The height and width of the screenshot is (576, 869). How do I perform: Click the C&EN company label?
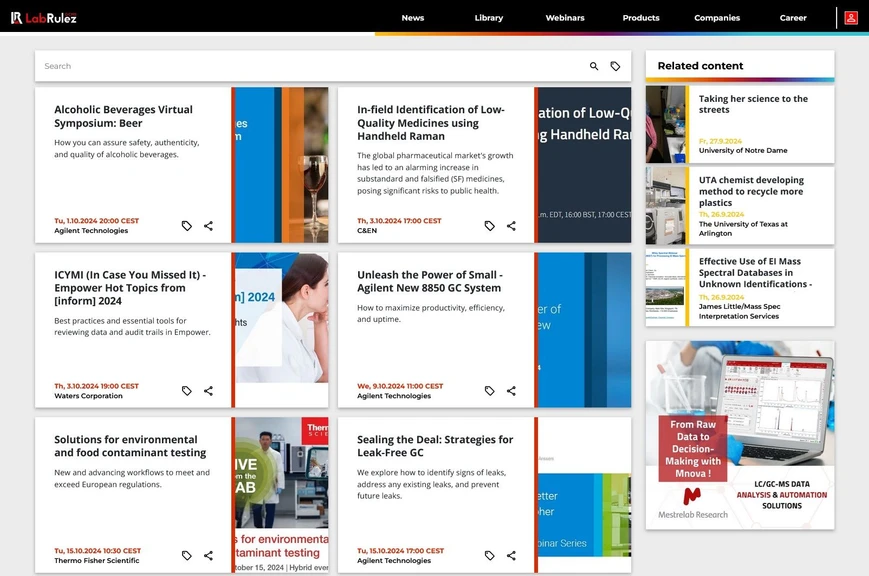pos(367,231)
